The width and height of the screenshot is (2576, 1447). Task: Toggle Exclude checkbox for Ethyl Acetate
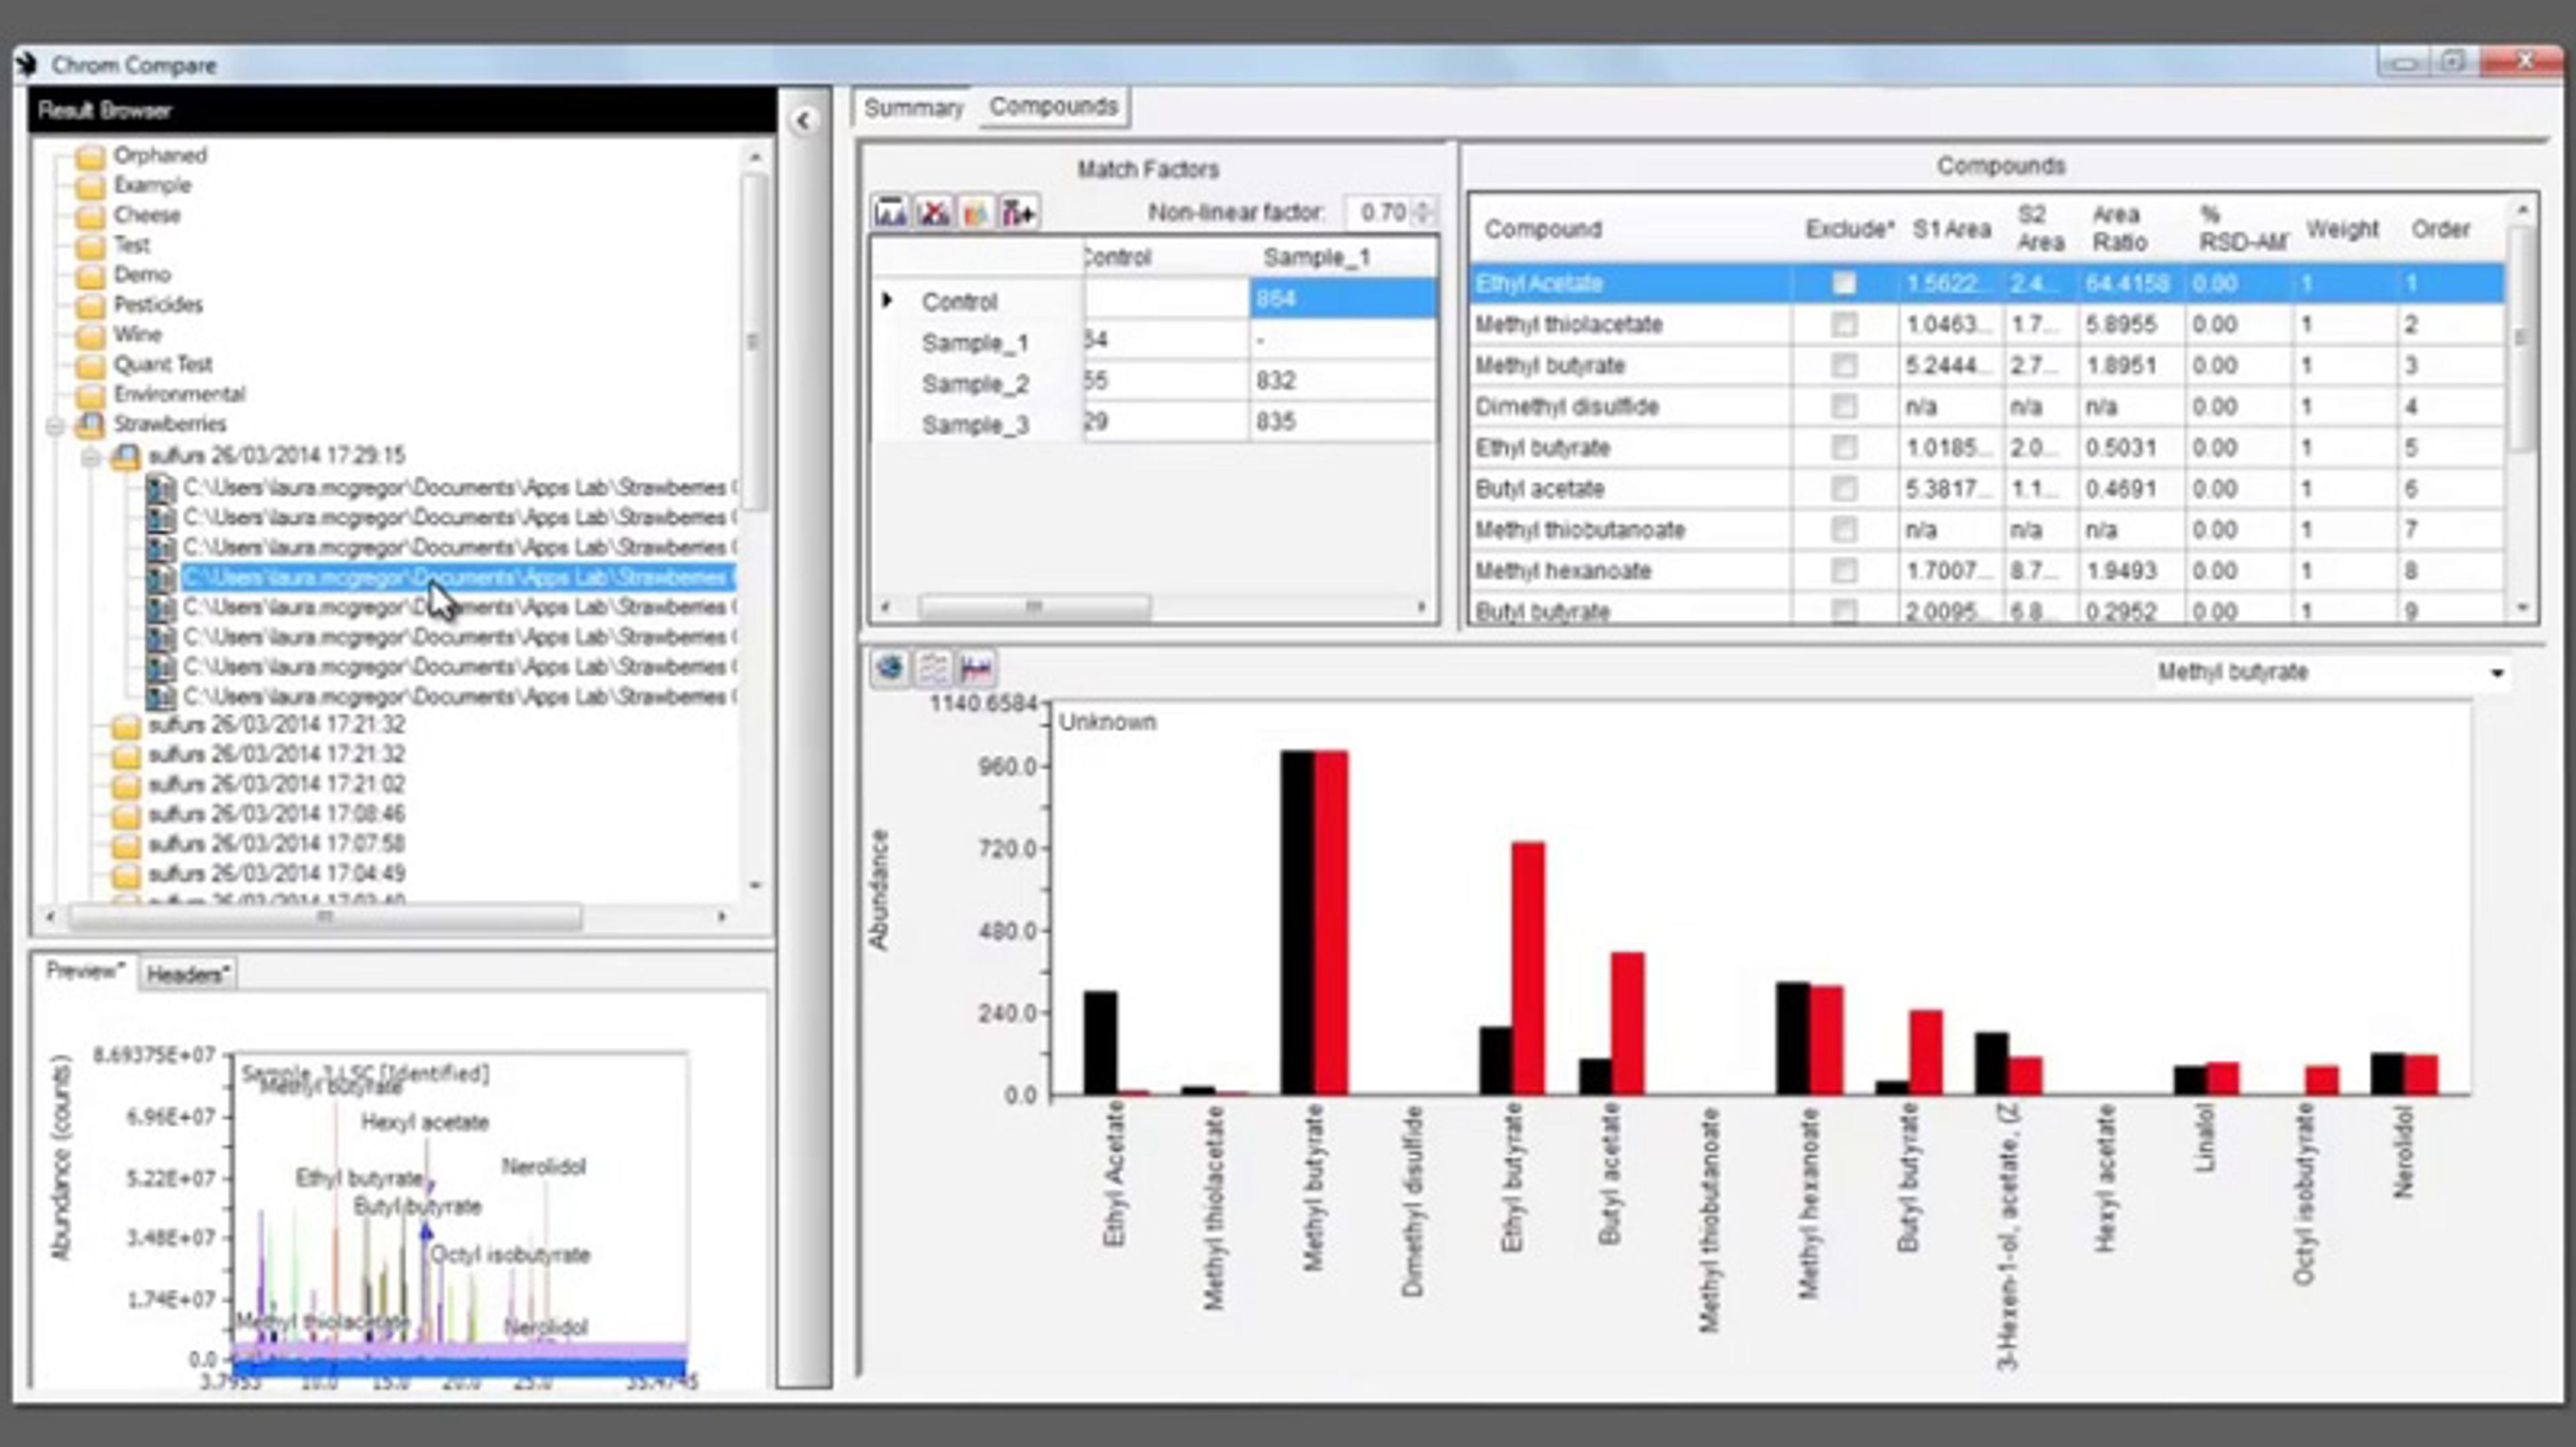1844,284
